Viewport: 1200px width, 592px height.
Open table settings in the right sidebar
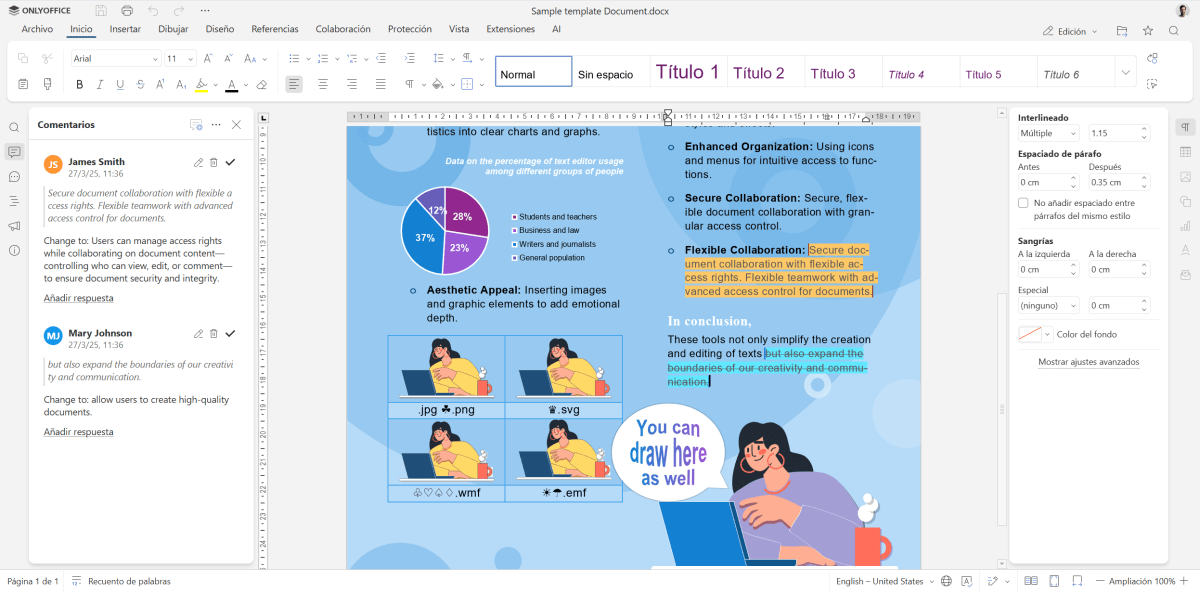pos(1185,152)
